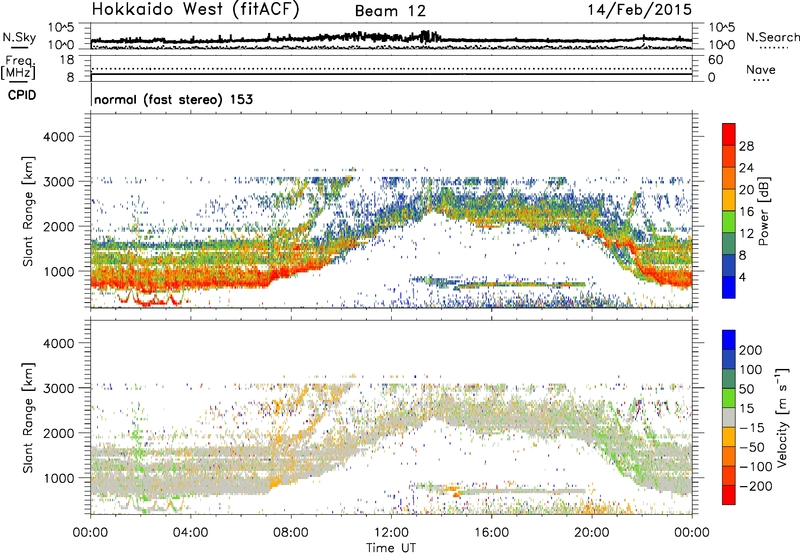Pick the red bottom Velocity colorbar segment
This screenshot has height=554, width=800.
coord(729,495)
